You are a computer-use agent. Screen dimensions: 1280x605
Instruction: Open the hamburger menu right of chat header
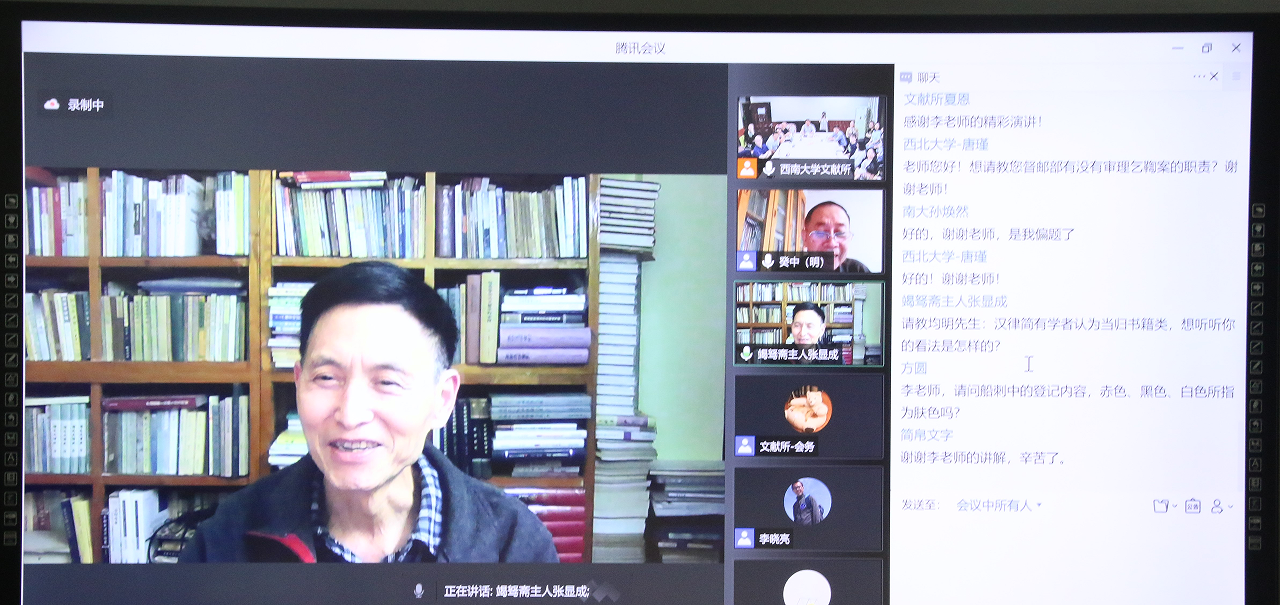point(1236,76)
